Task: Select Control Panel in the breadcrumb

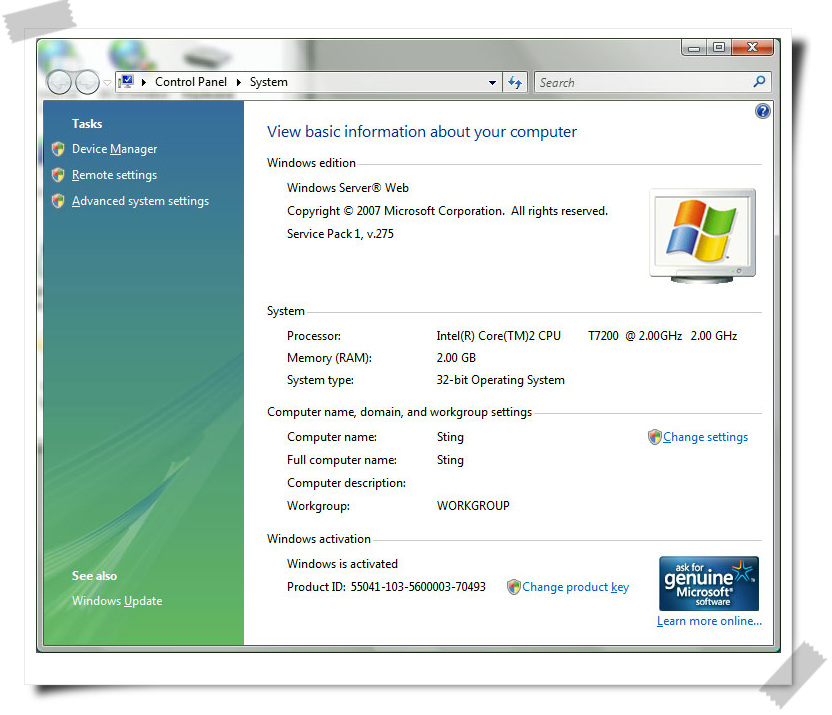Action: click(190, 82)
